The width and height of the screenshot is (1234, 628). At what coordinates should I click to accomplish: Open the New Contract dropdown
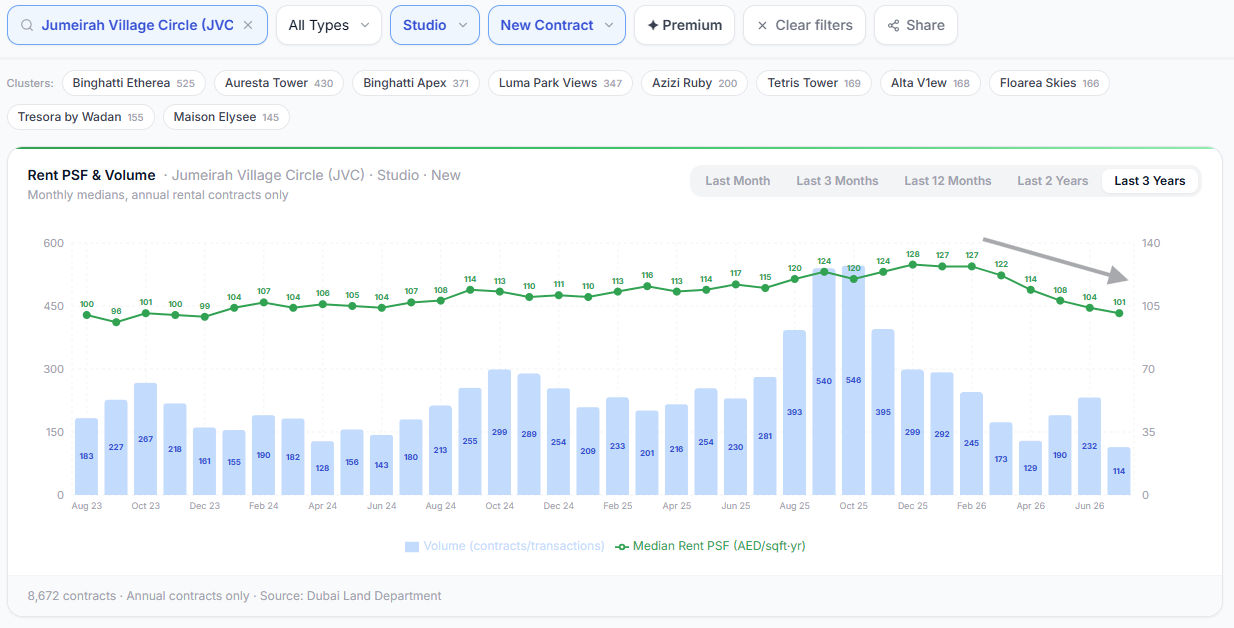557,25
